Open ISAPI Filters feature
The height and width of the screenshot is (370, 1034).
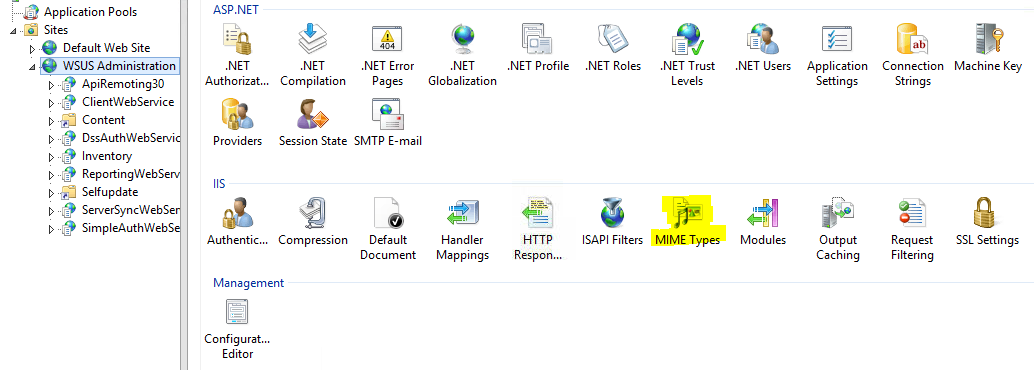[613, 222]
